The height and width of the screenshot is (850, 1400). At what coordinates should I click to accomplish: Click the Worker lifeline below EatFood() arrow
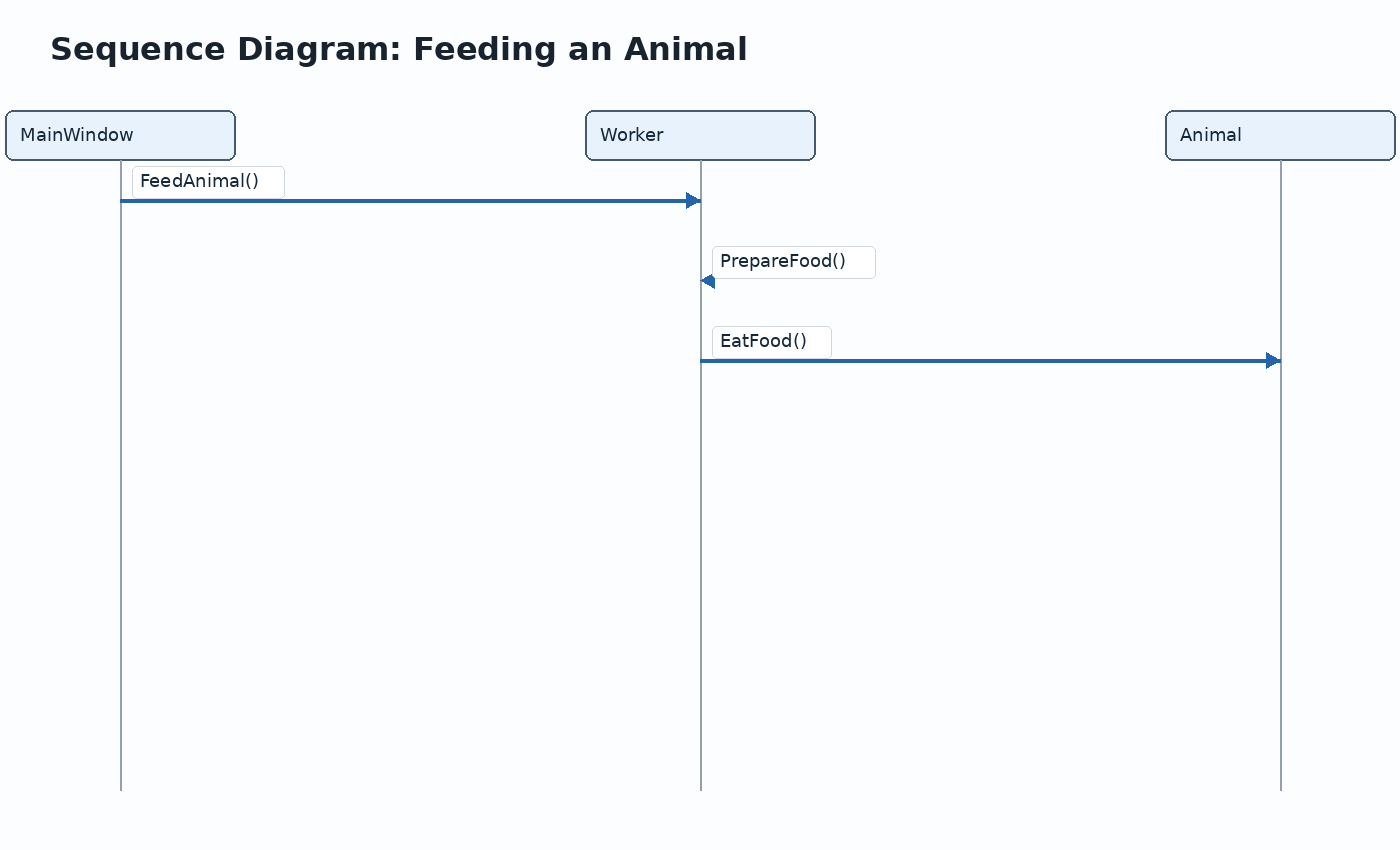pos(701,575)
